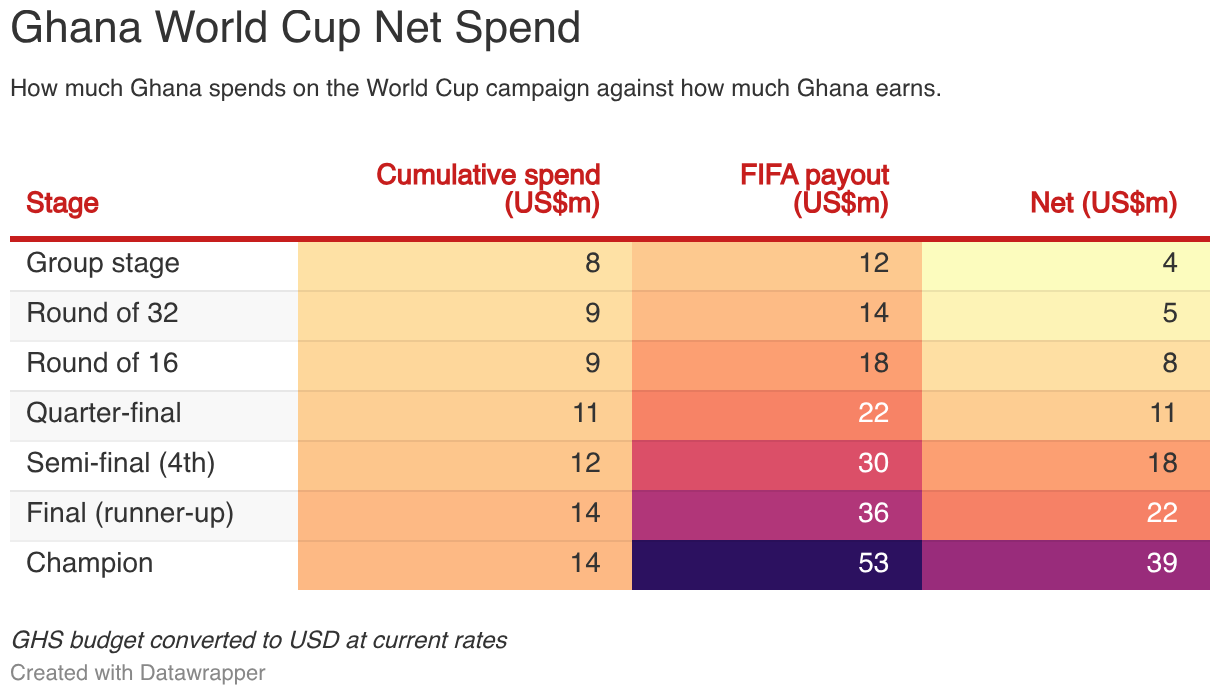This screenshot has width=1220, height=698.
Task: Click the Stage column header
Action: point(62,203)
